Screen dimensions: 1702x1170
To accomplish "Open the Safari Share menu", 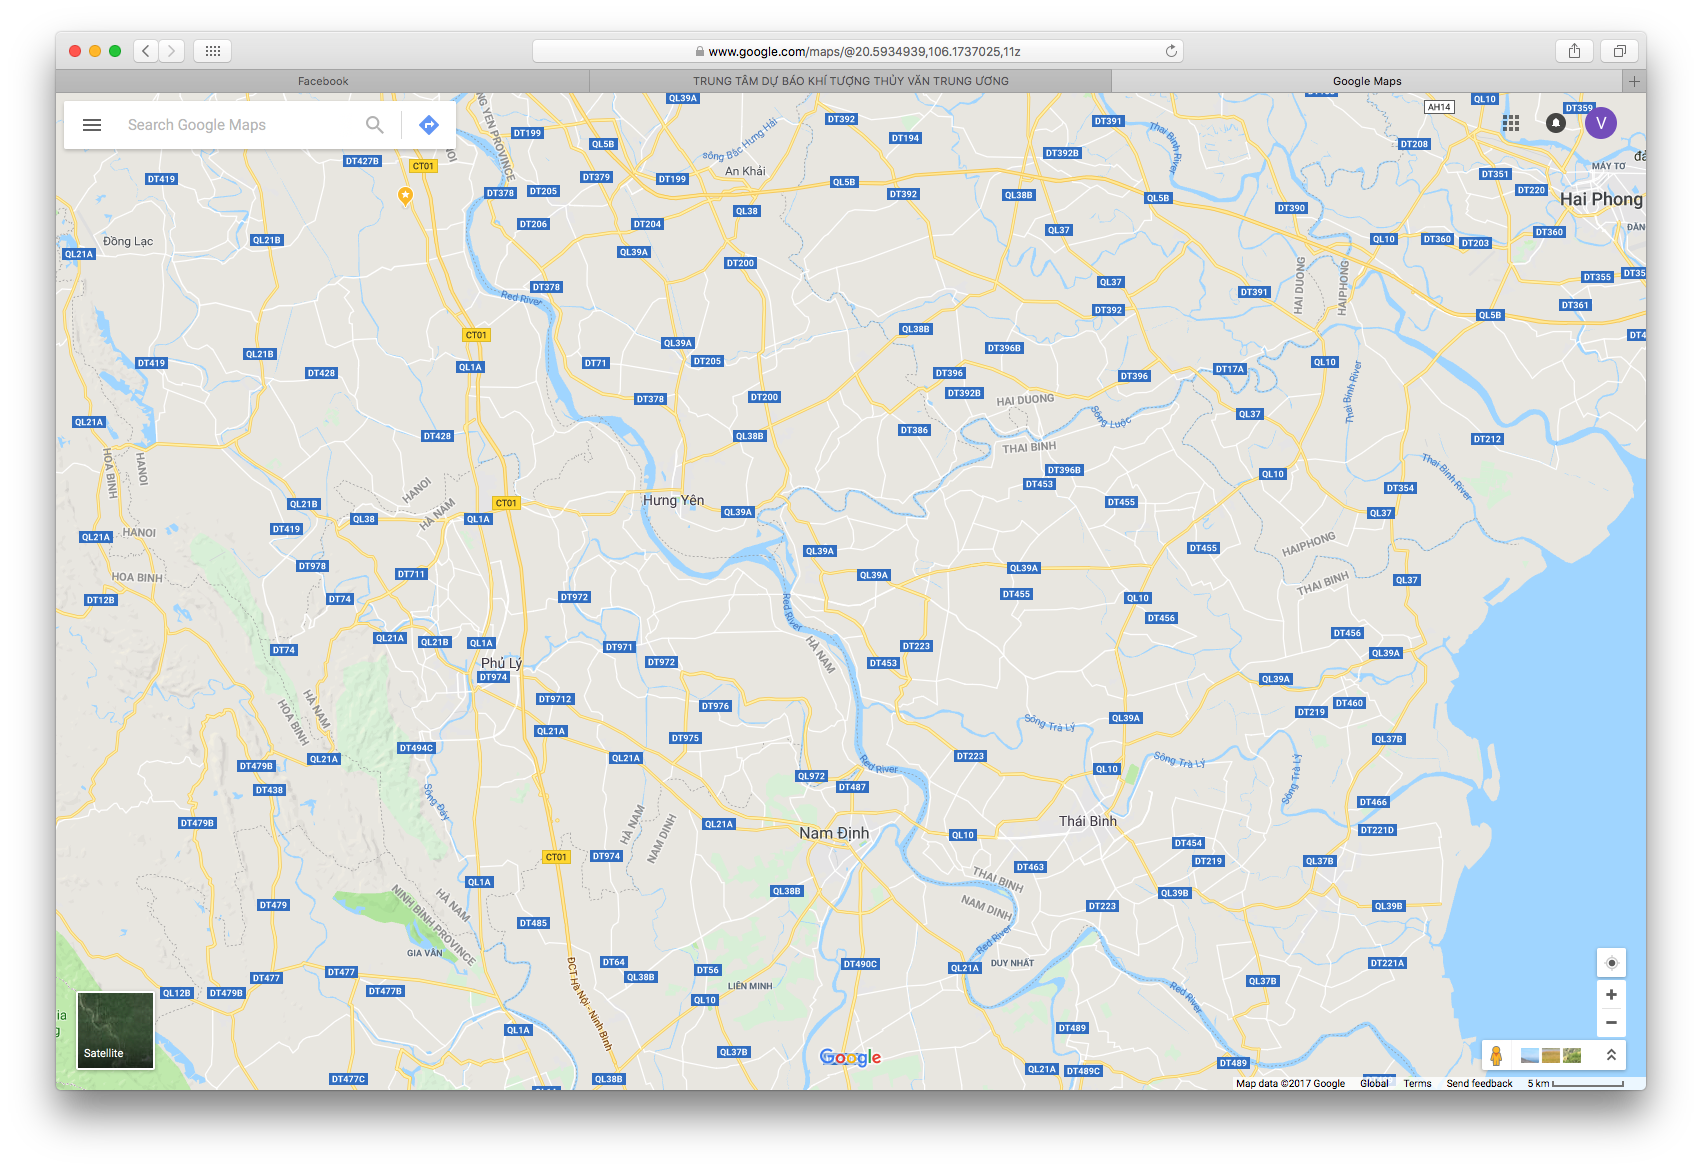I will point(1574,51).
